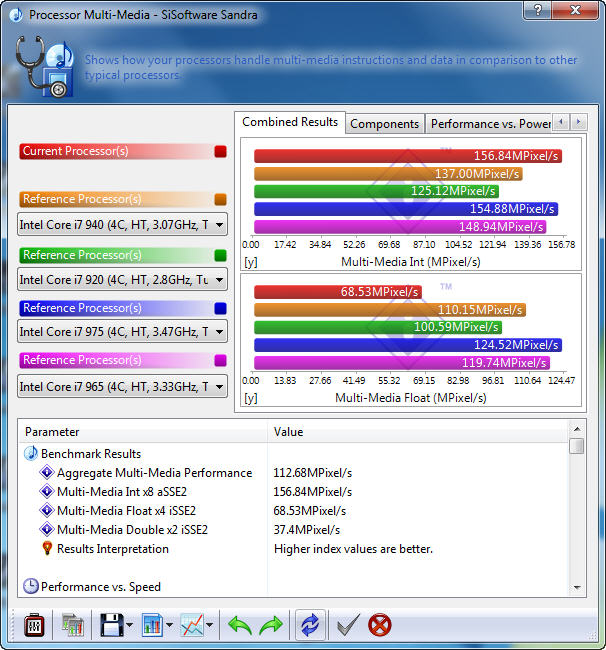Screen dimensions: 606x650
Task: Click the green back arrow
Action: pyautogui.click(x=240, y=626)
